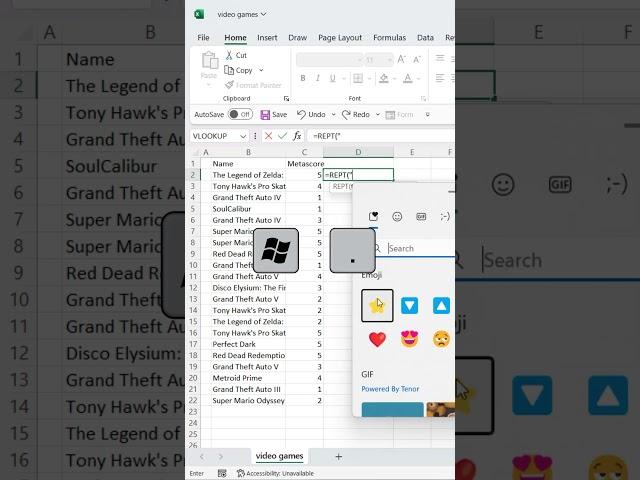Open the Name Box dropdown showing VLOOKUP
The height and width of the screenshot is (480, 640).
point(243,136)
